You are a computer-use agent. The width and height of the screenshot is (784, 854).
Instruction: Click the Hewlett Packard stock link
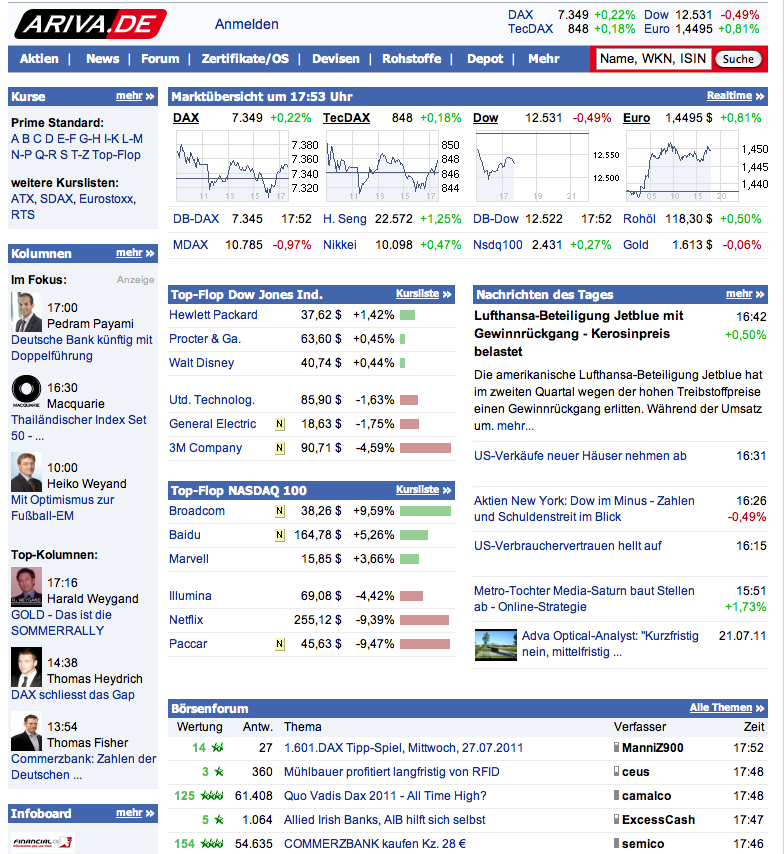click(x=213, y=315)
